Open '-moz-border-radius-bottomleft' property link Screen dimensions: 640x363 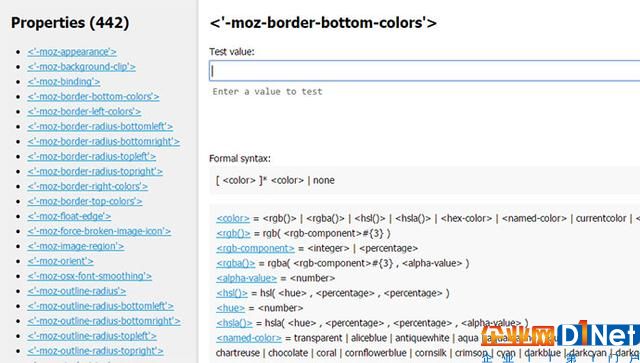[100, 127]
